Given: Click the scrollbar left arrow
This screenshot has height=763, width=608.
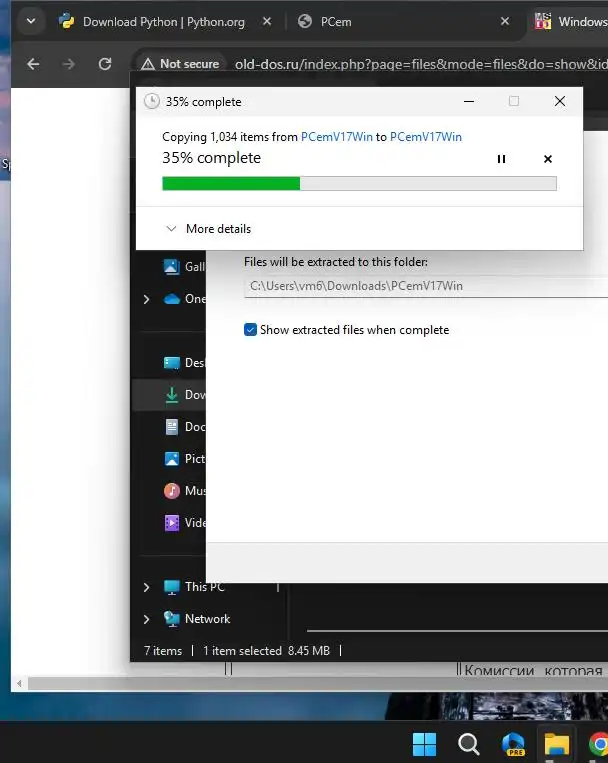Looking at the screenshot, I should (19, 684).
